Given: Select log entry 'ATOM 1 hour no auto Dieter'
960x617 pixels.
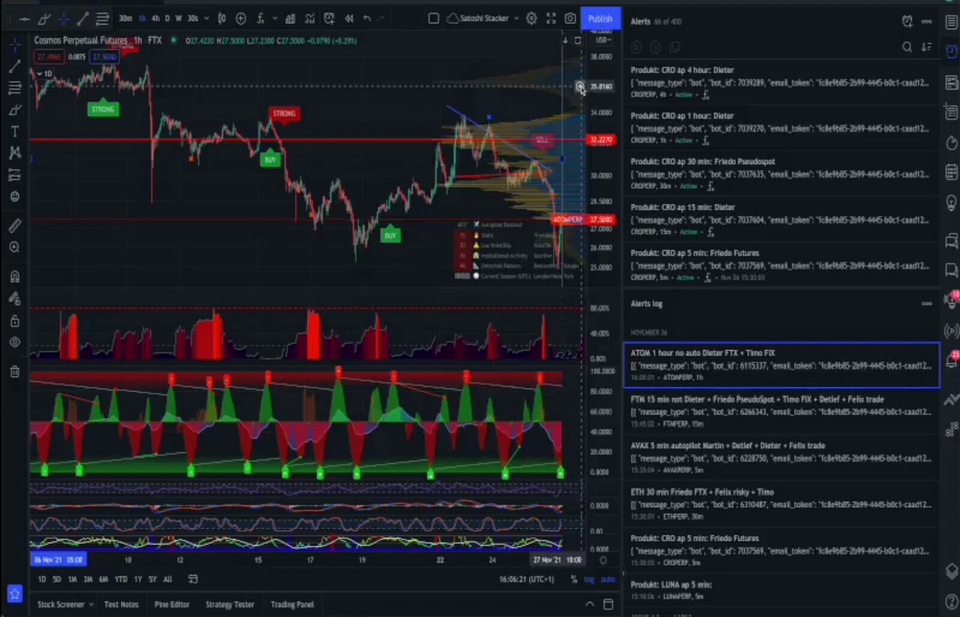Looking at the screenshot, I should coord(781,365).
